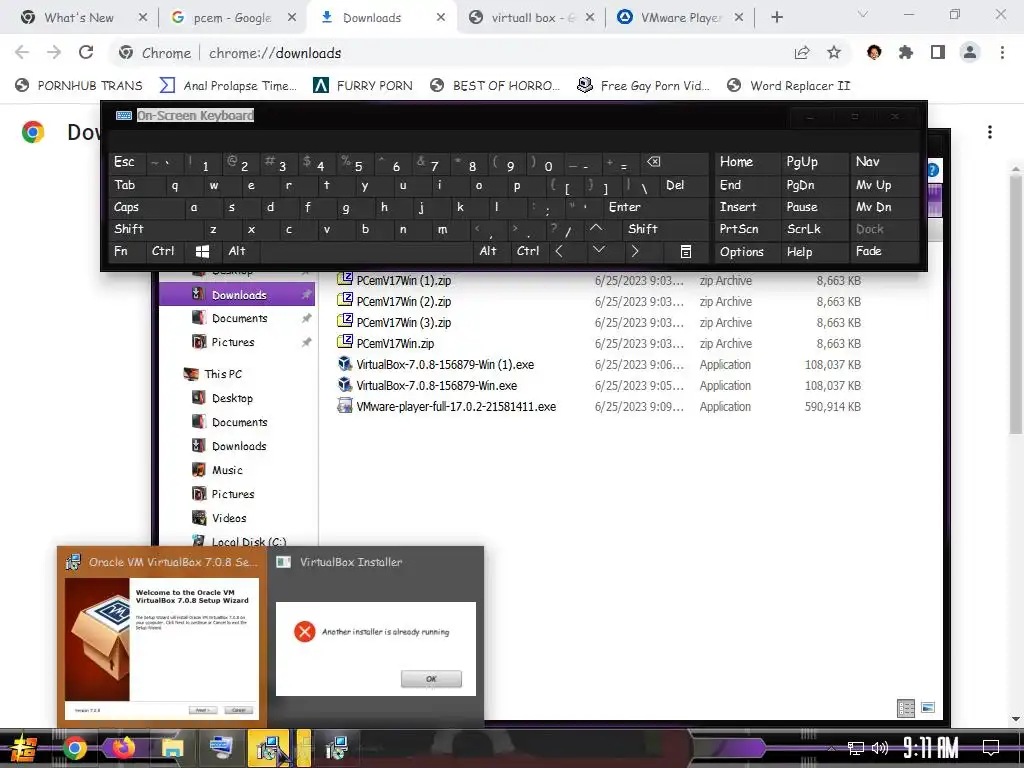The image size is (1024, 768).
Task: Toggle Nav mode on On-Screen Keyboard
Action: (884, 162)
